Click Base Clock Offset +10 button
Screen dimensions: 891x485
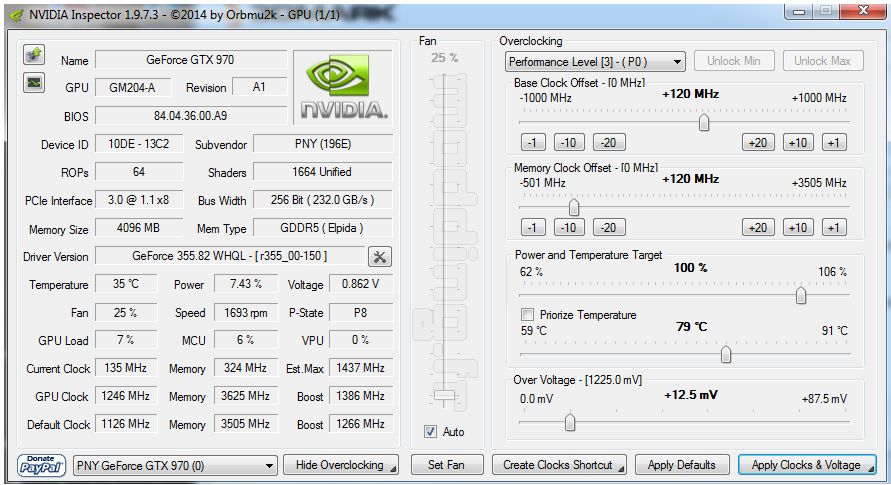click(x=798, y=143)
